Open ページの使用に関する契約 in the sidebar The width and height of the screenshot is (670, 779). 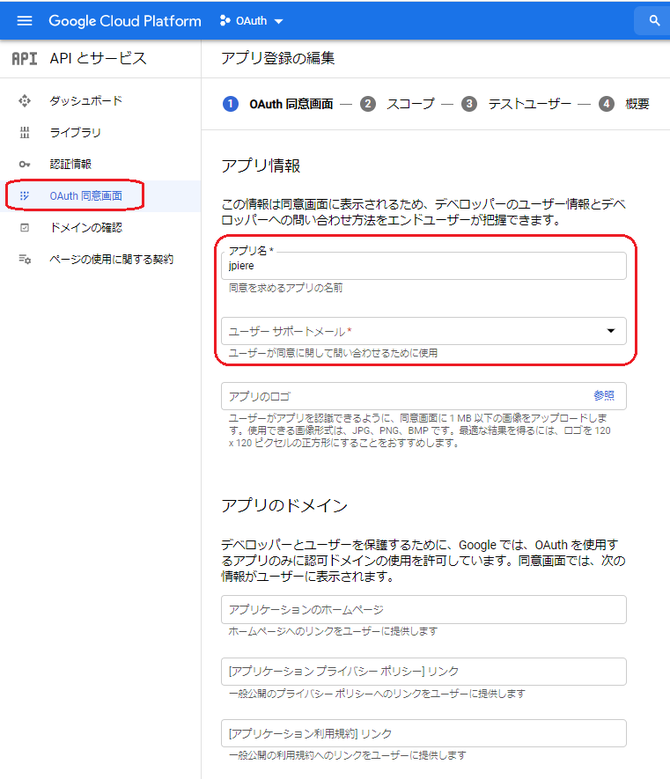[x=111, y=259]
